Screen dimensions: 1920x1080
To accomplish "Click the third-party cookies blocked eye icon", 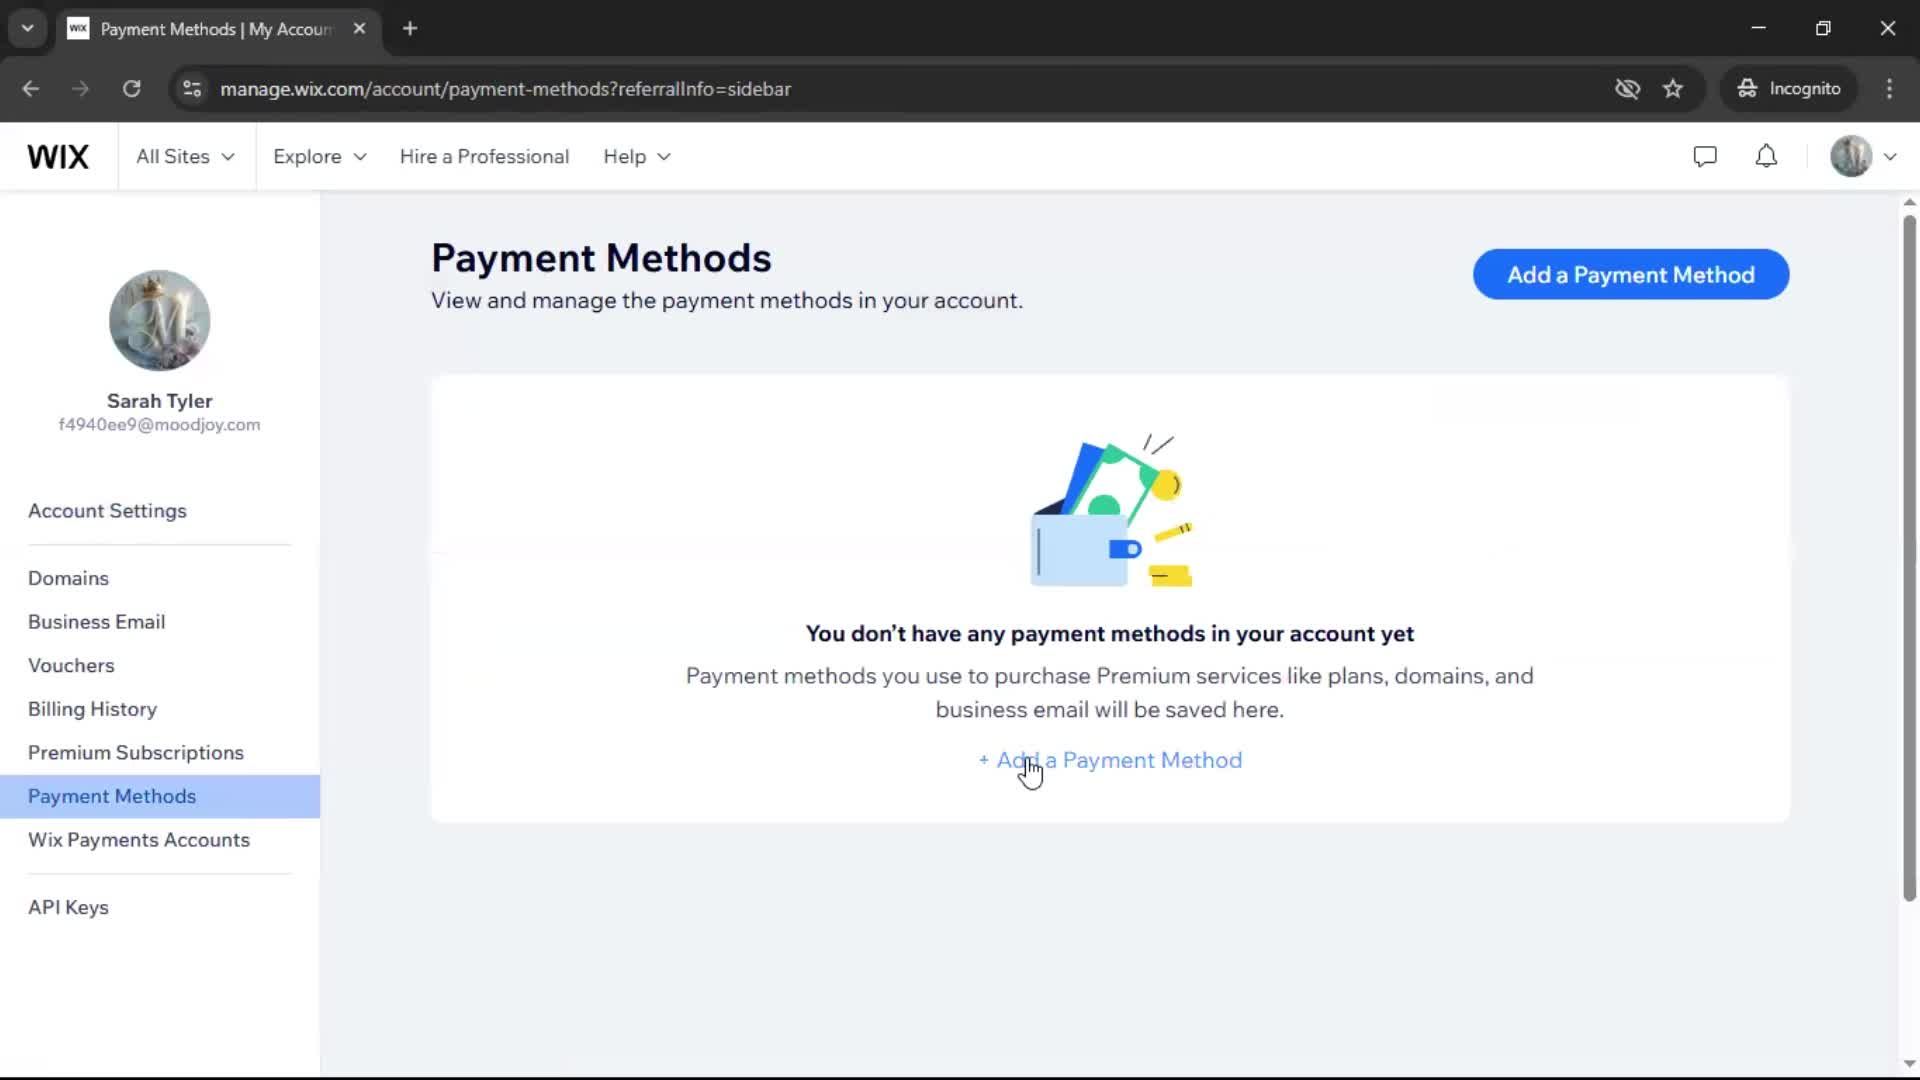I will click(1627, 89).
